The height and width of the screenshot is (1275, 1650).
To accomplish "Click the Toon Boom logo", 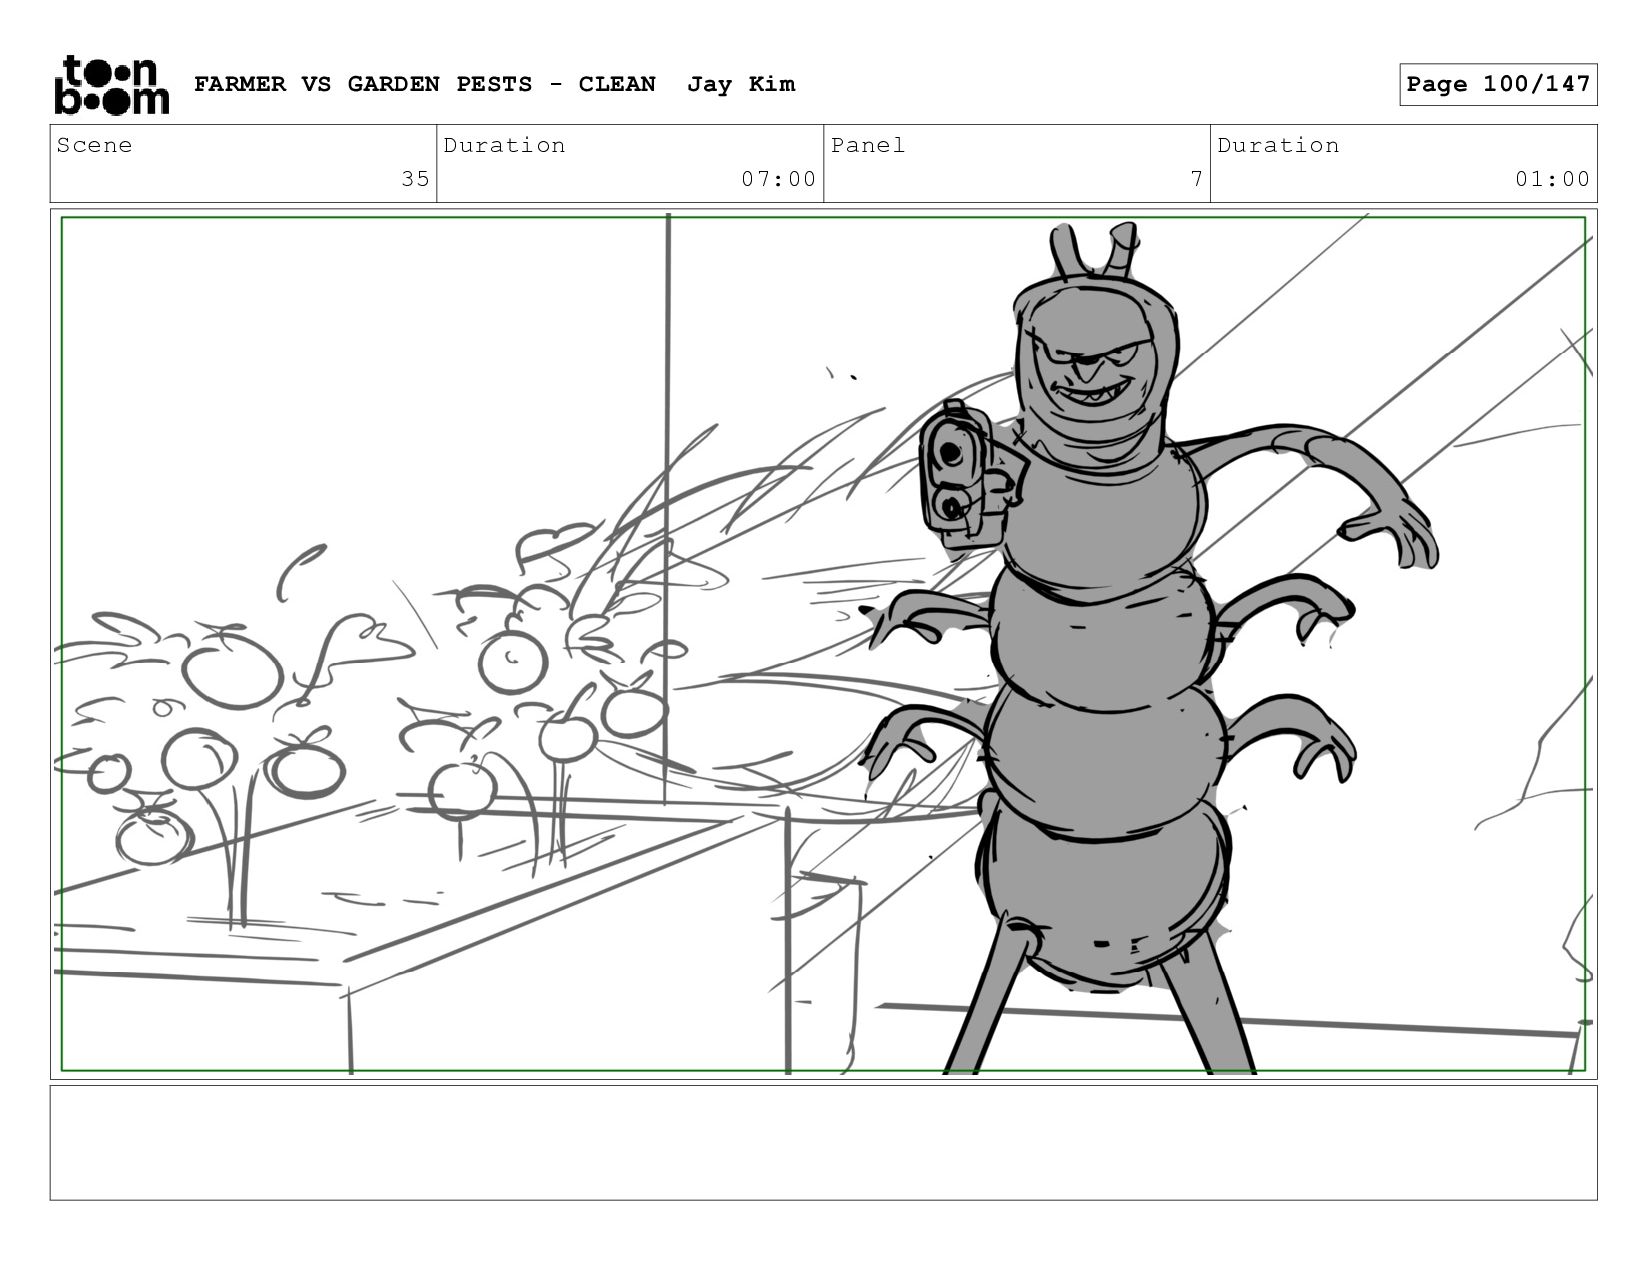I will (x=111, y=85).
